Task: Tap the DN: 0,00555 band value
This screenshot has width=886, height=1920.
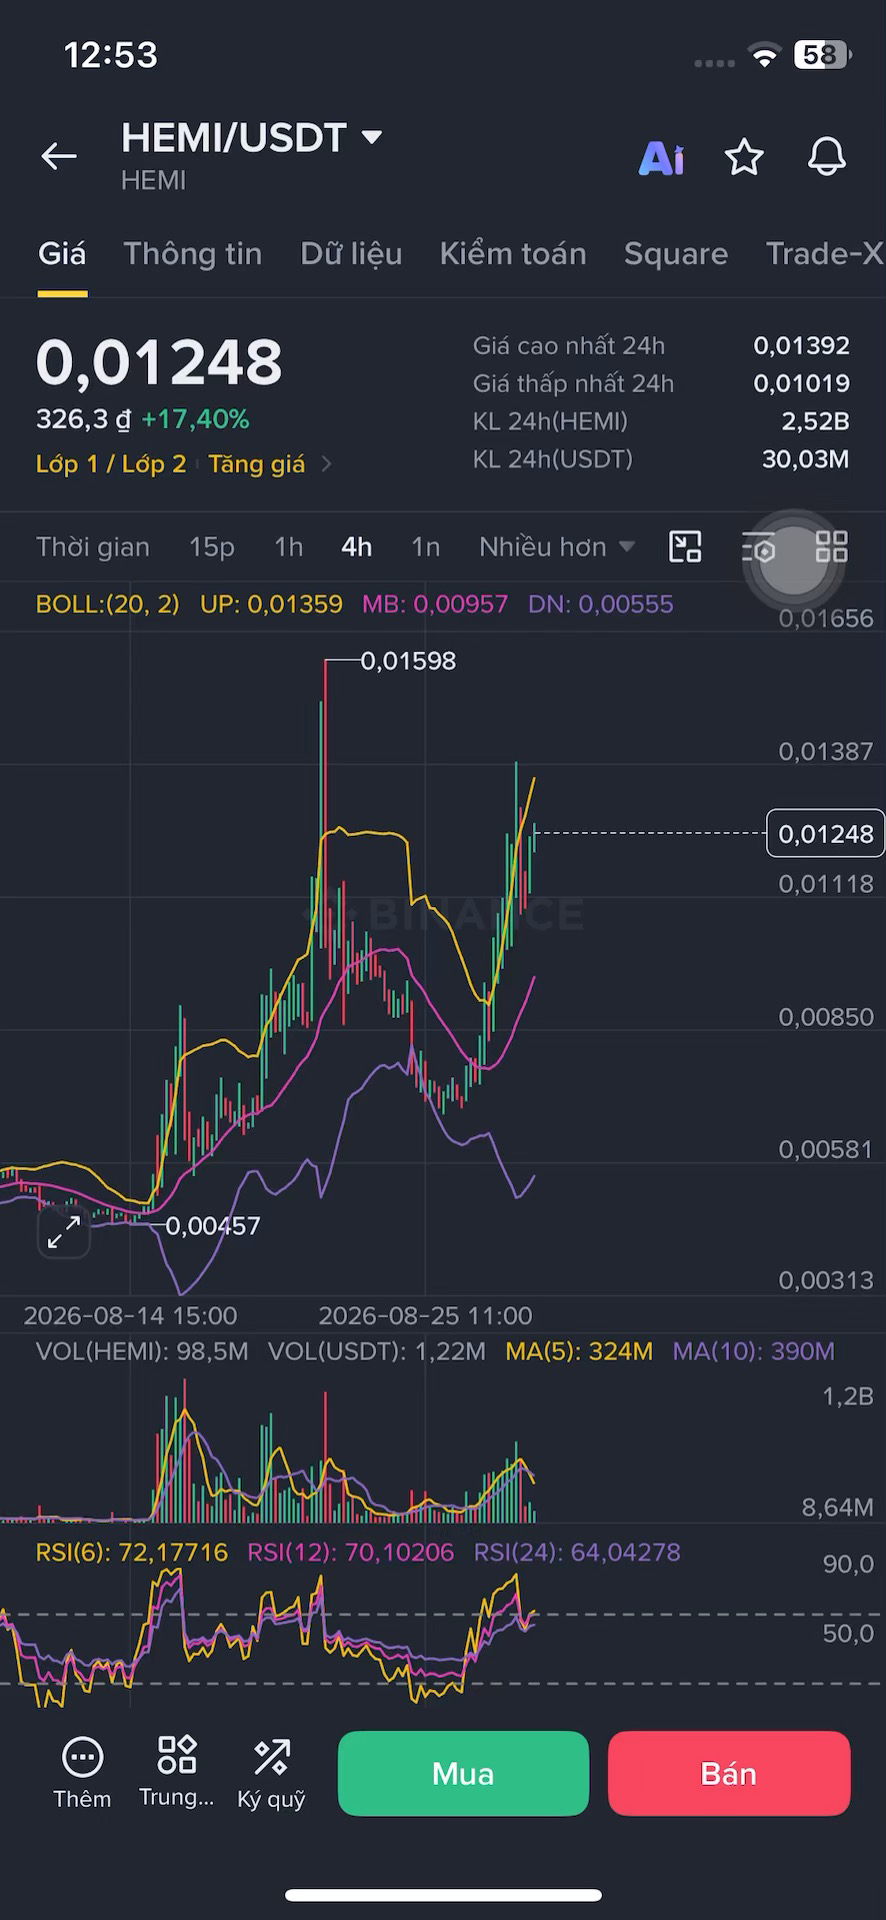Action: (x=600, y=604)
